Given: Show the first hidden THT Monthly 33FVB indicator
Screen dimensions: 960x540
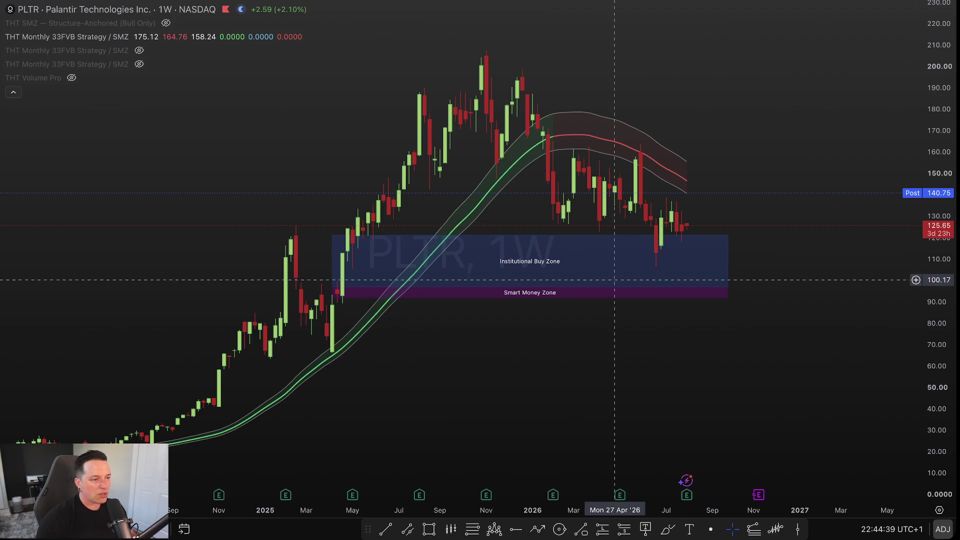Looking at the screenshot, I should (x=139, y=50).
